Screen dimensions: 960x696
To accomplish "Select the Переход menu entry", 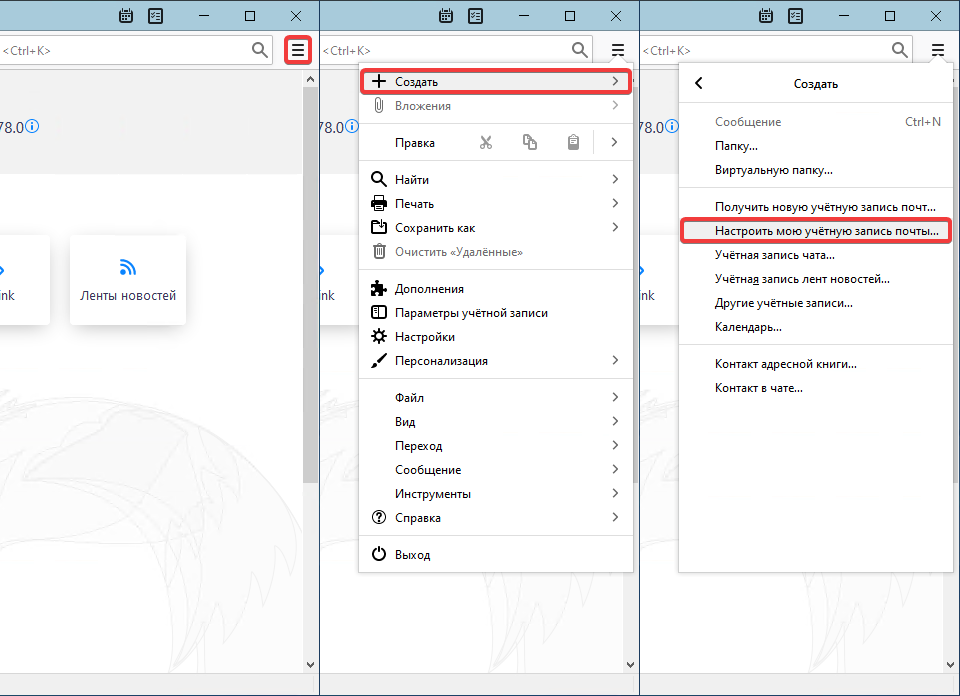I will point(418,446).
